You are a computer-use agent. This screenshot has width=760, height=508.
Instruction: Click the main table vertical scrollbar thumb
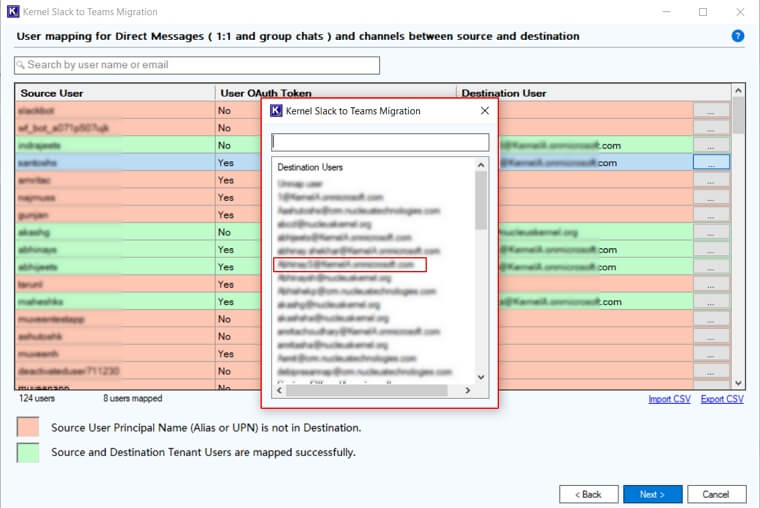(738, 115)
